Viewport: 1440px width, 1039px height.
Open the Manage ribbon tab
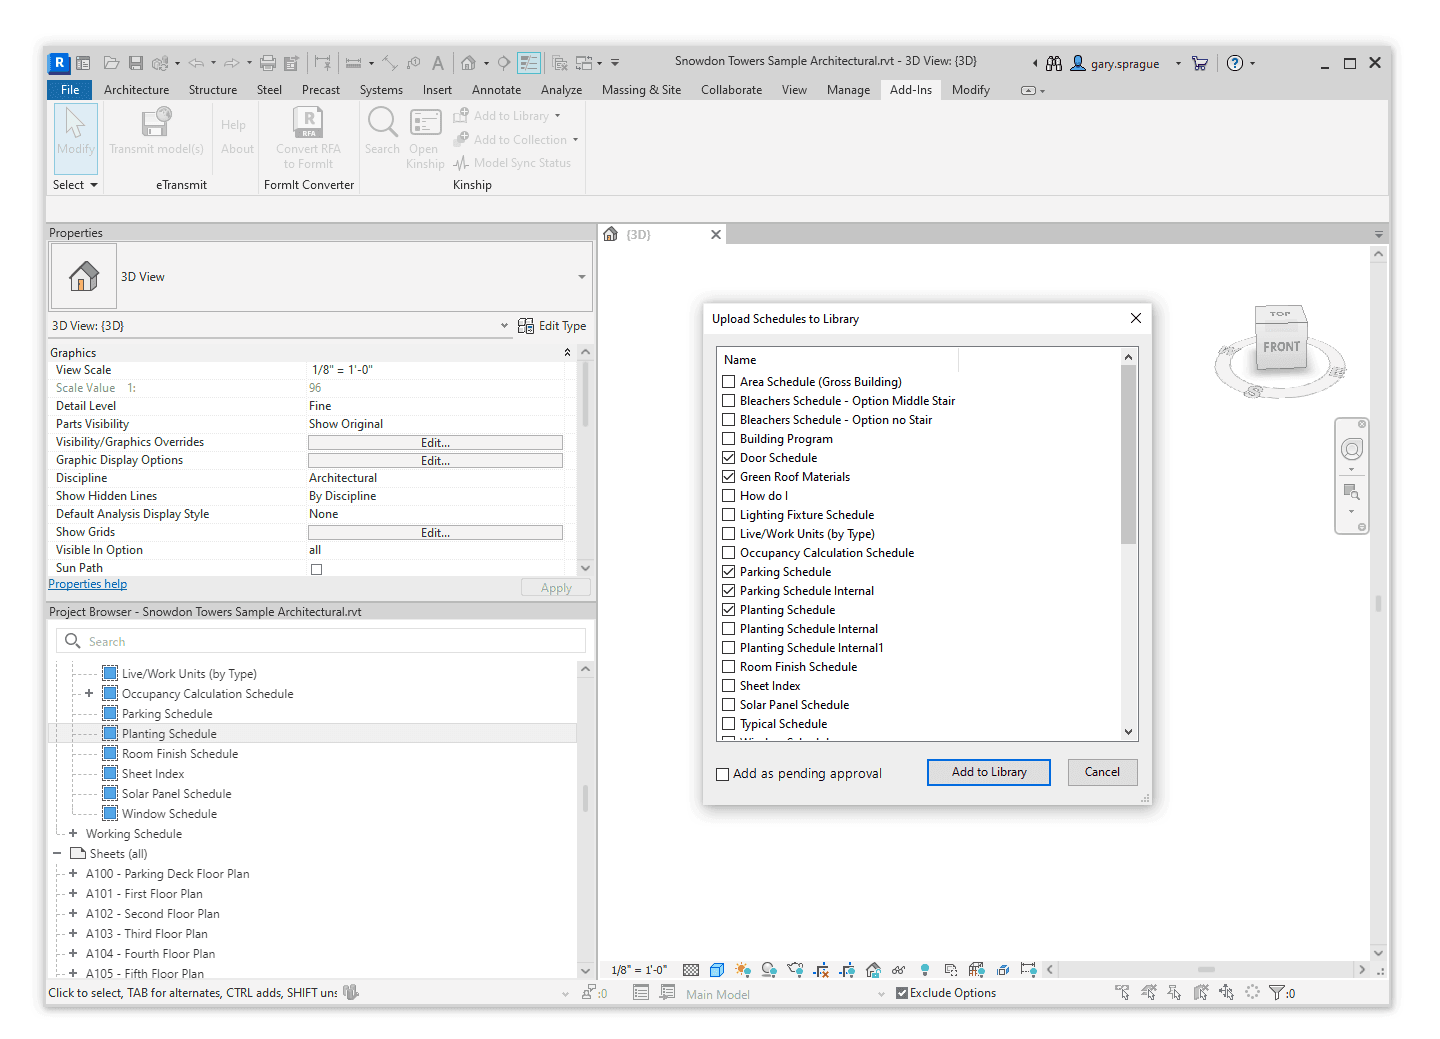(x=848, y=90)
